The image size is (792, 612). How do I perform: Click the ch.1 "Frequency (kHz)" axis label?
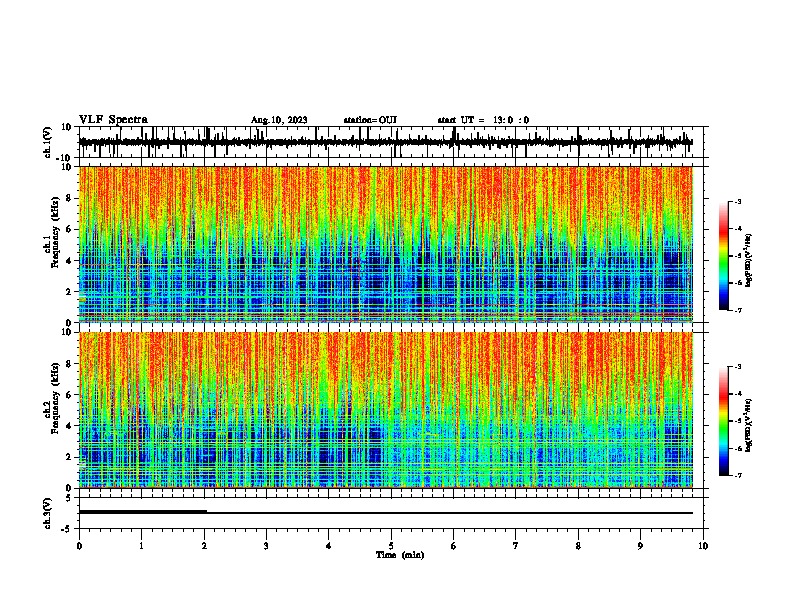coord(55,233)
